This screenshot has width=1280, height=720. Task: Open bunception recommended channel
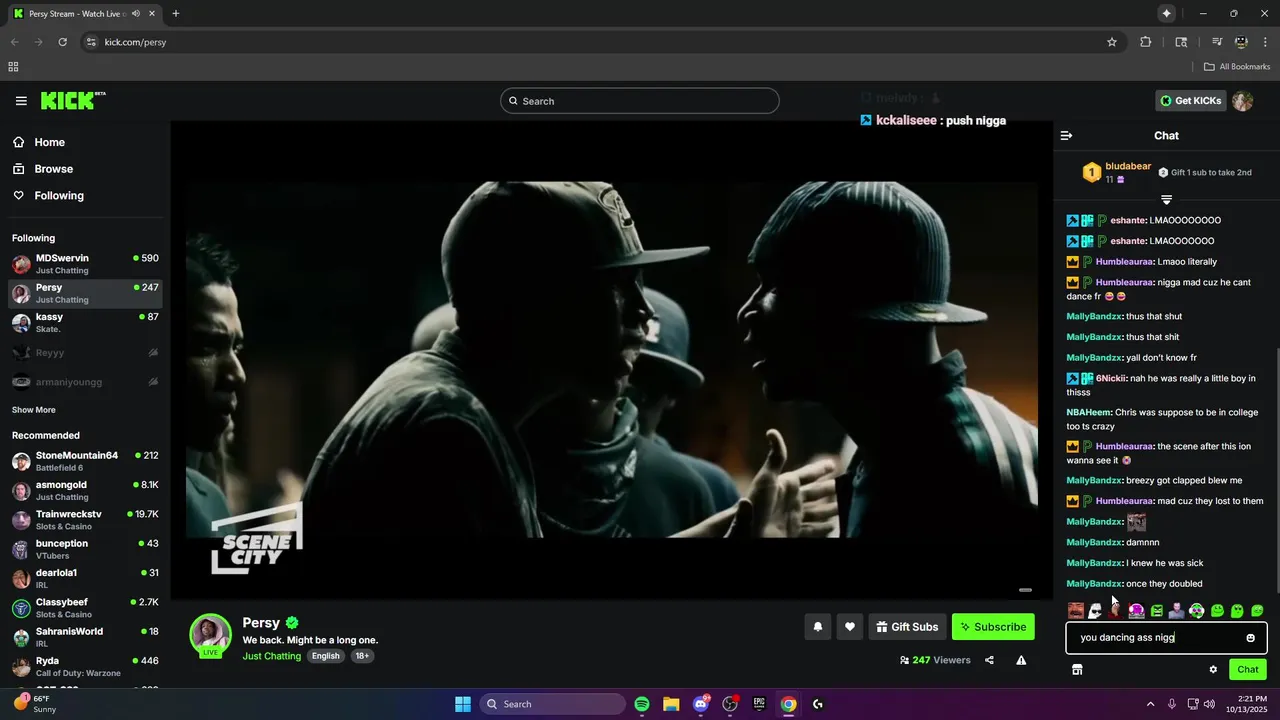tap(85, 549)
